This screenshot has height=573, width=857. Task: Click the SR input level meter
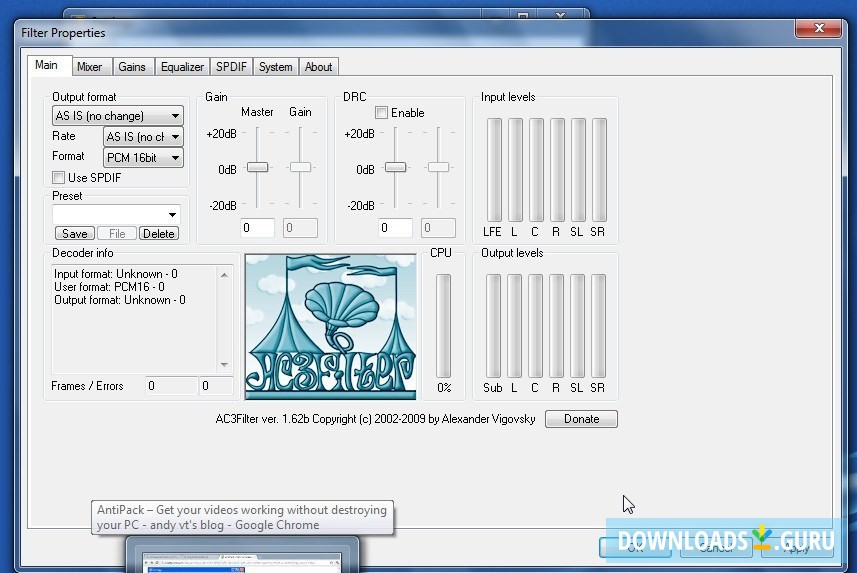click(599, 170)
